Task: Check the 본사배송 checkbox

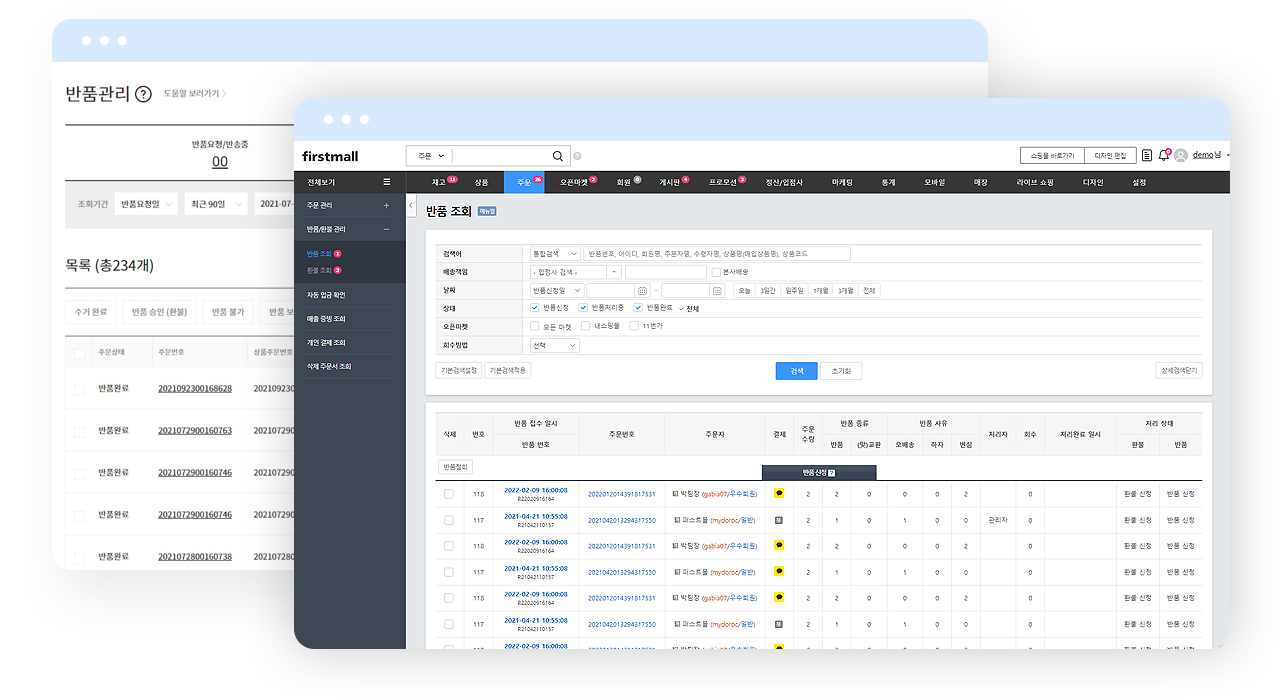Action: 715,272
